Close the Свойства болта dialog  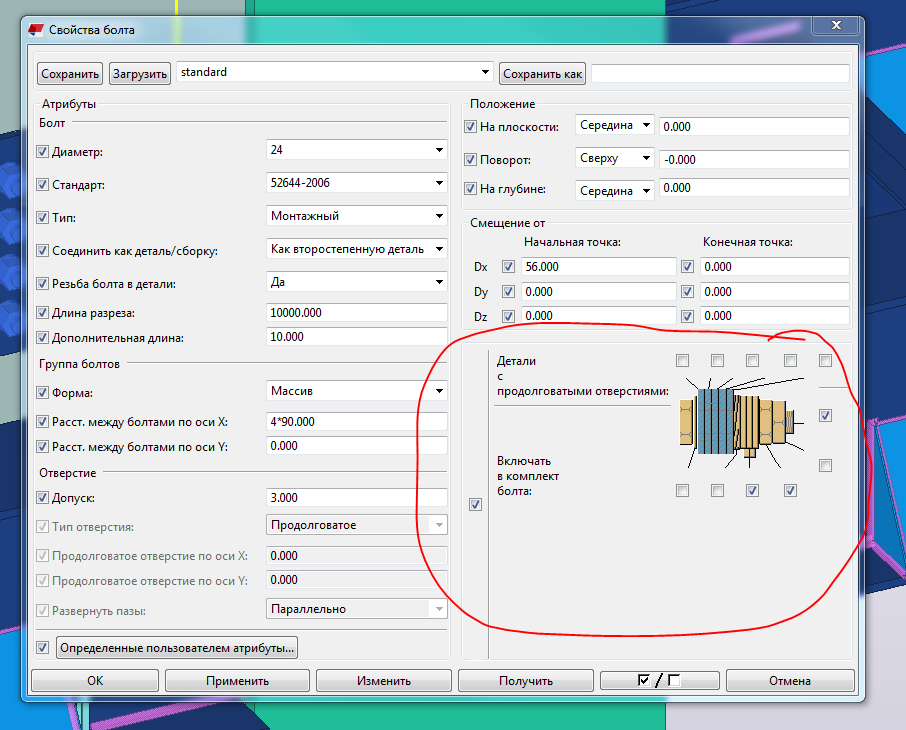click(x=838, y=28)
